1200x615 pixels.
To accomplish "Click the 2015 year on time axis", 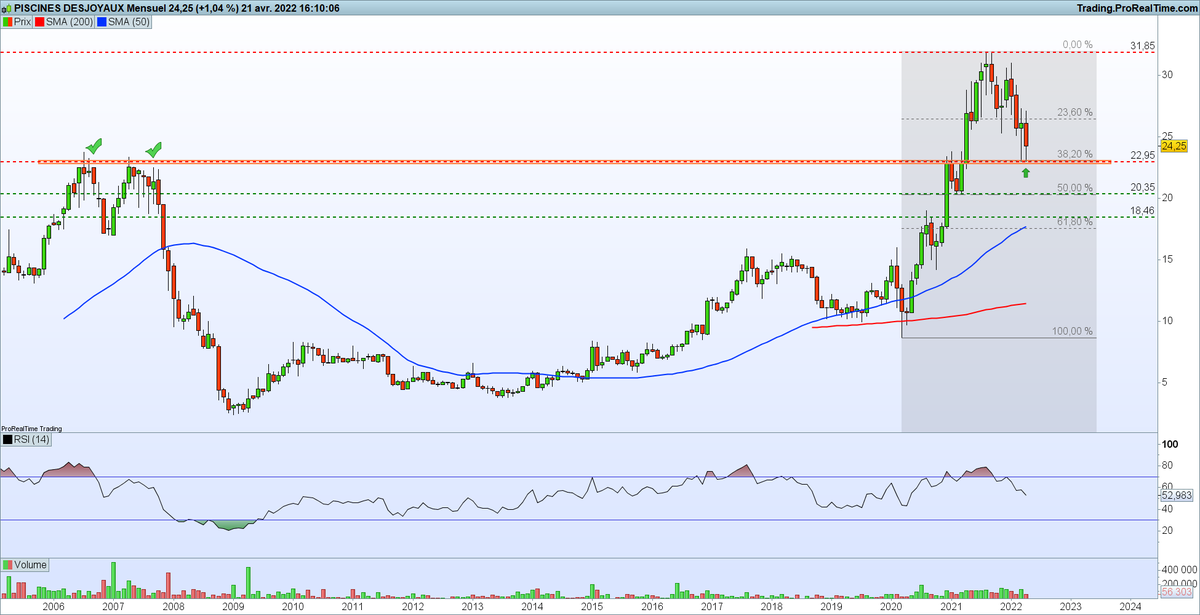I will (x=591, y=607).
